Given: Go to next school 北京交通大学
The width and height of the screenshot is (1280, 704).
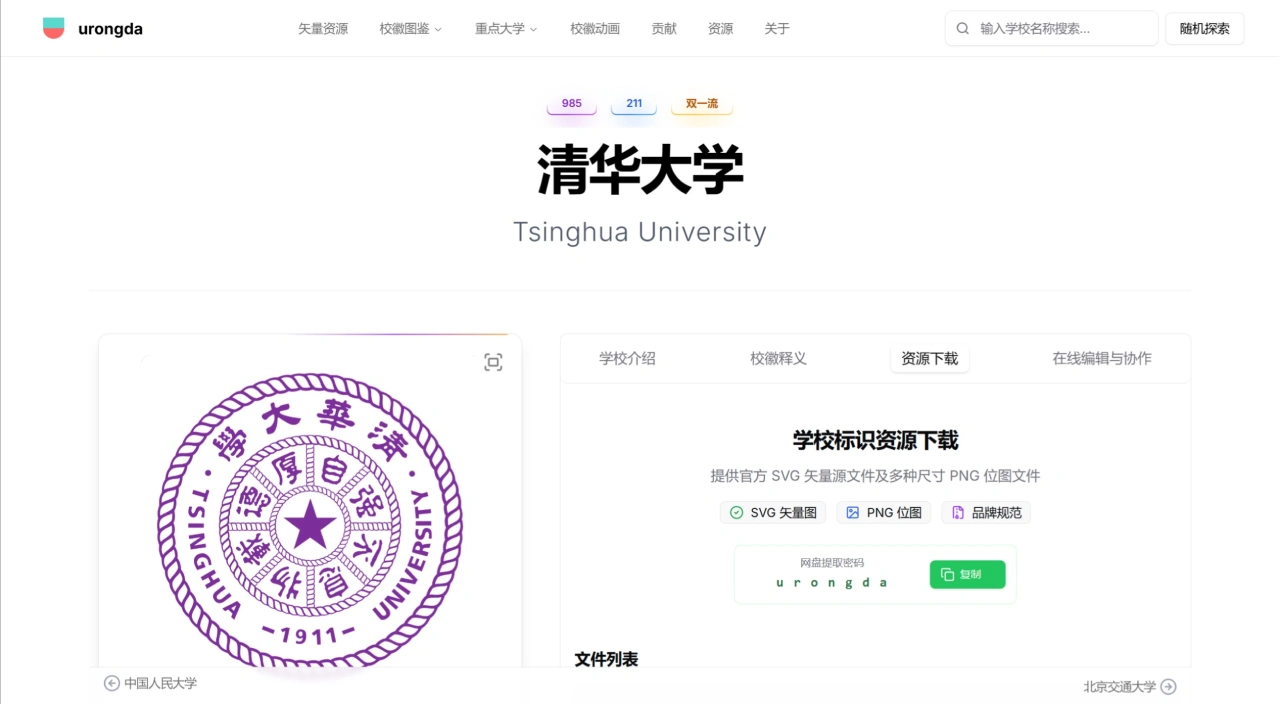Looking at the screenshot, I should pos(1130,686).
